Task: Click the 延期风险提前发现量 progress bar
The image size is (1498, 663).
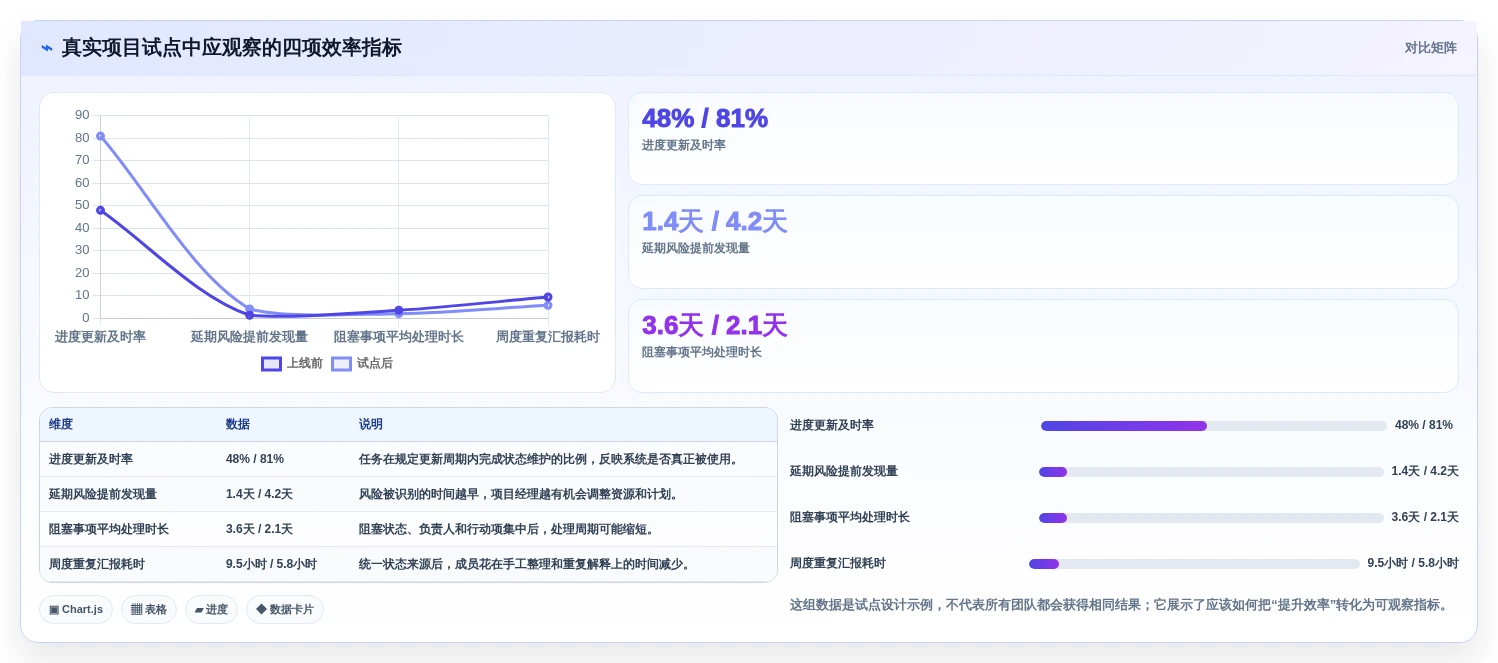Action: tap(1211, 472)
